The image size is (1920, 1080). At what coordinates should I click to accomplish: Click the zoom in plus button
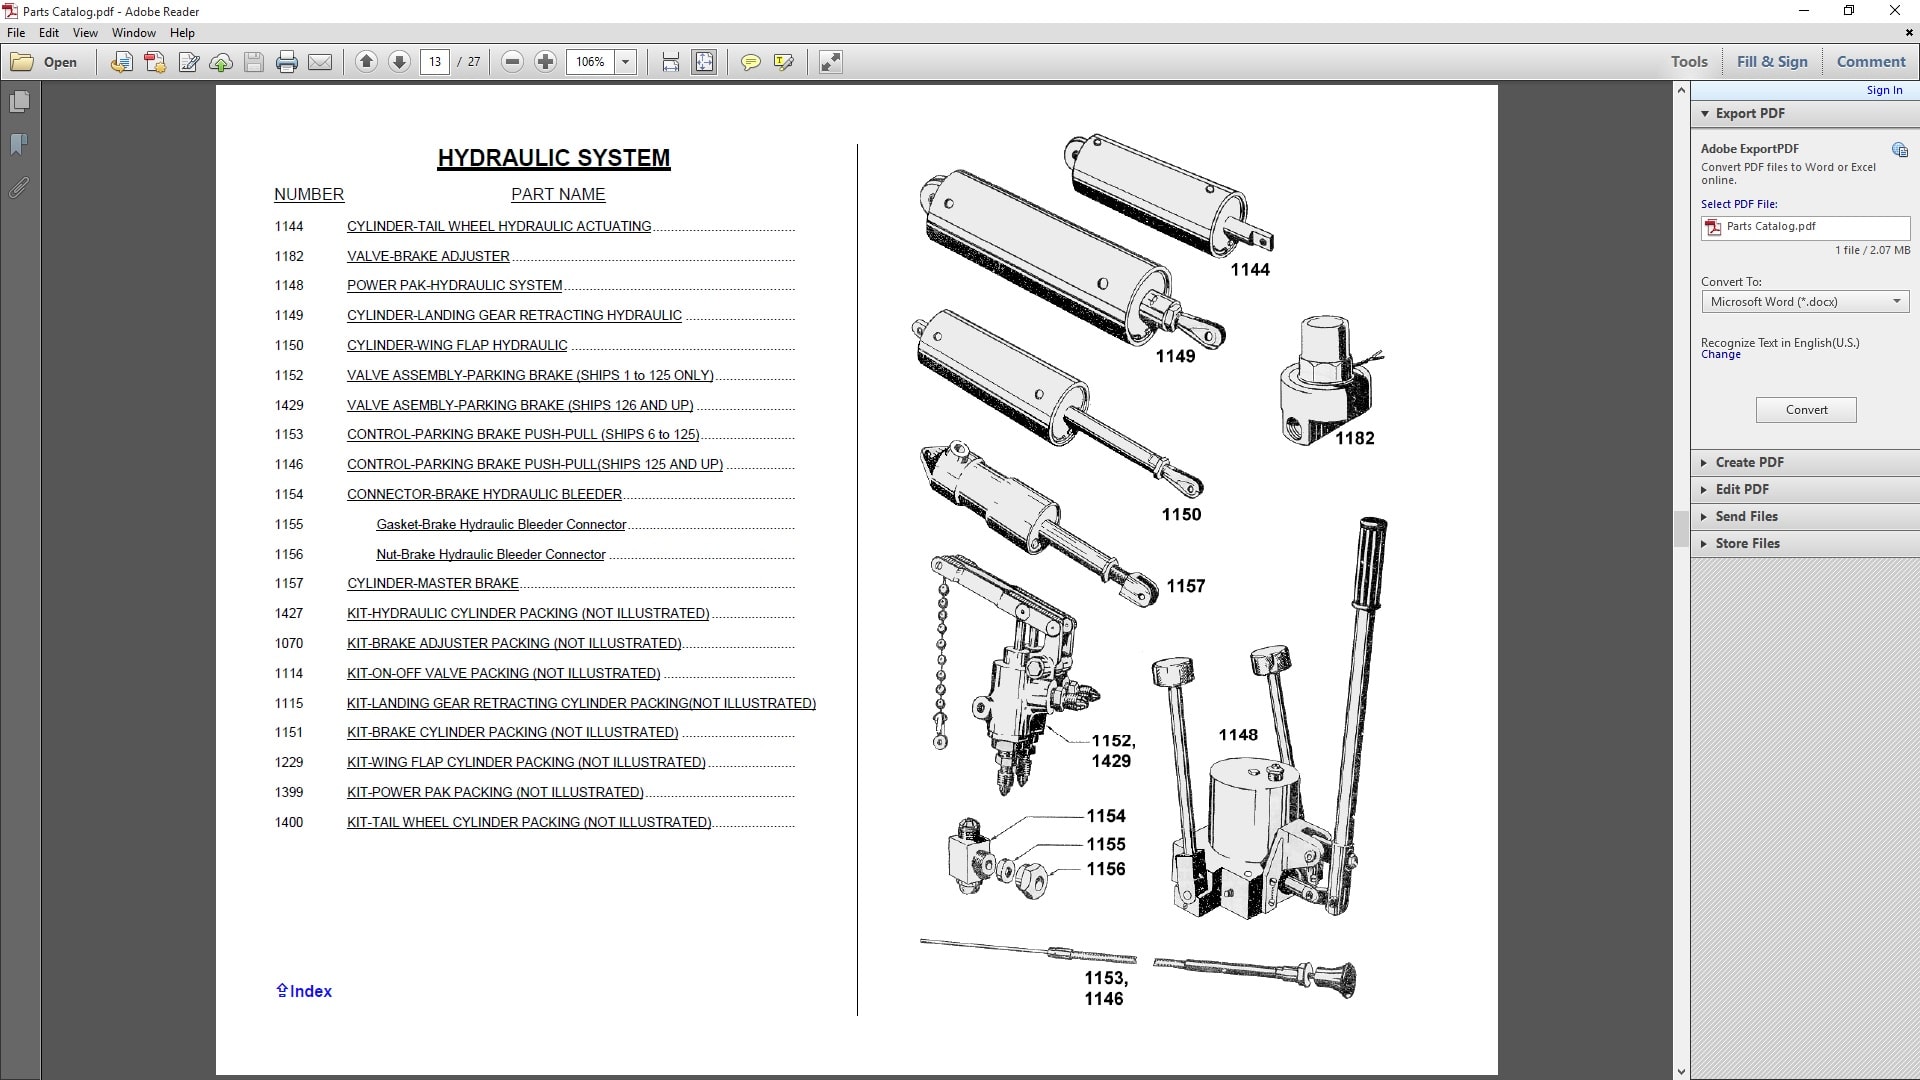(545, 62)
